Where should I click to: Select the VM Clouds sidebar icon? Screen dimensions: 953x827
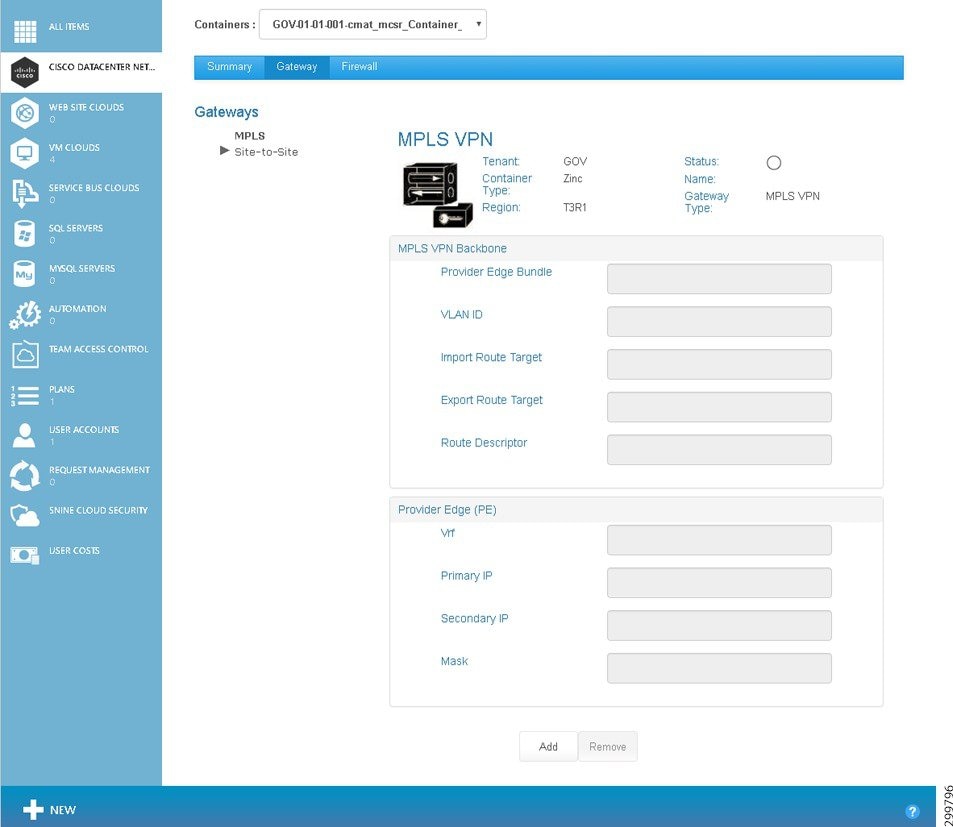tap(24, 152)
